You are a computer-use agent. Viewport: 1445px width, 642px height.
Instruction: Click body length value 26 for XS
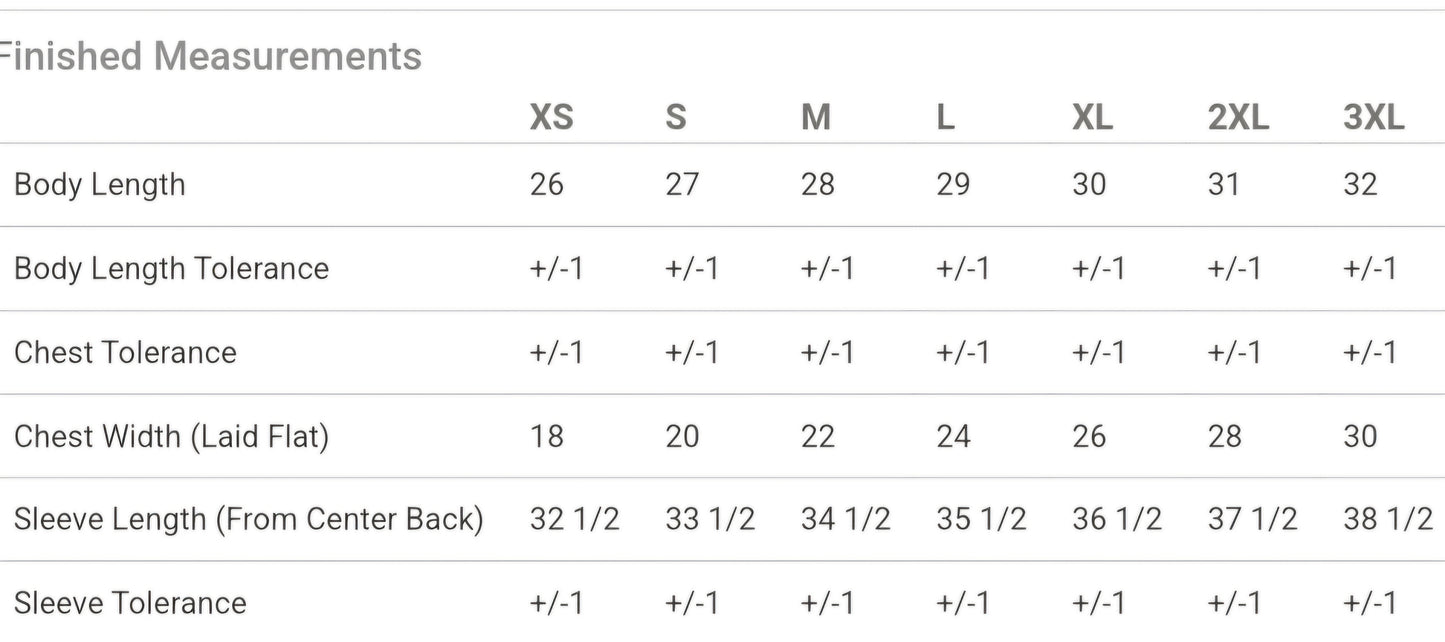pyautogui.click(x=547, y=185)
